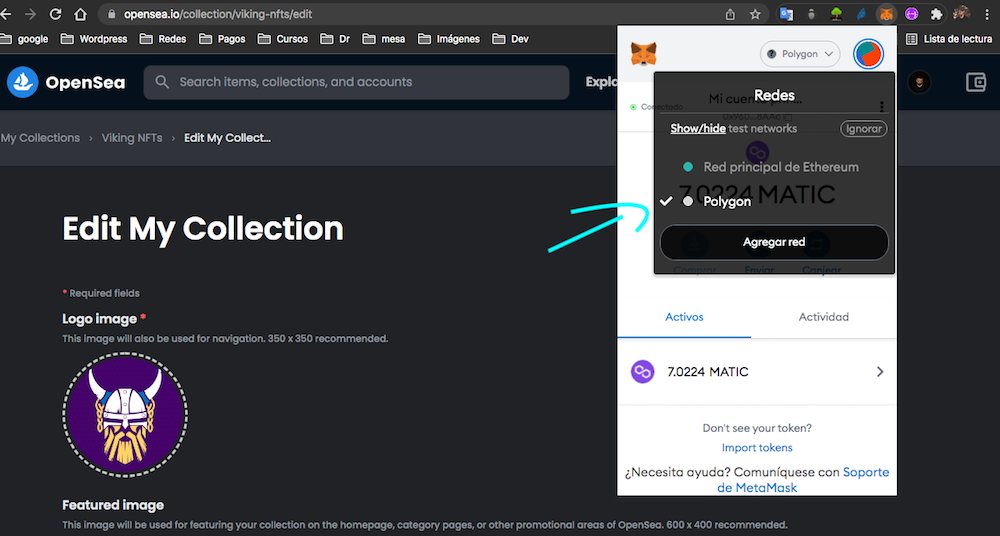Click the browser address bar URL

(218, 14)
